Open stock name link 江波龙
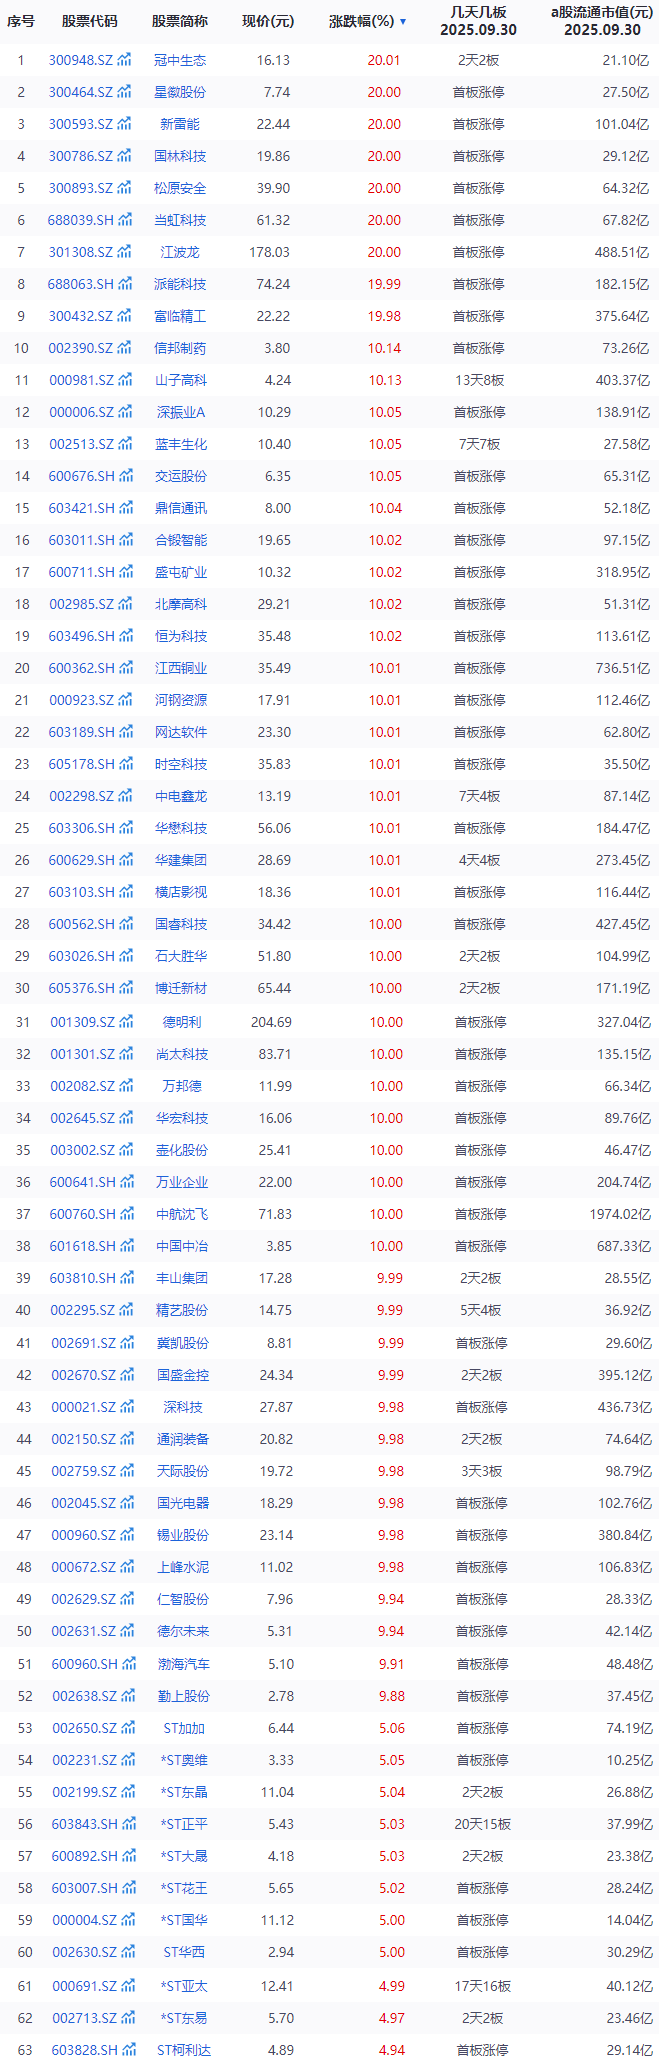This screenshot has width=659, height=2070. click(x=180, y=252)
